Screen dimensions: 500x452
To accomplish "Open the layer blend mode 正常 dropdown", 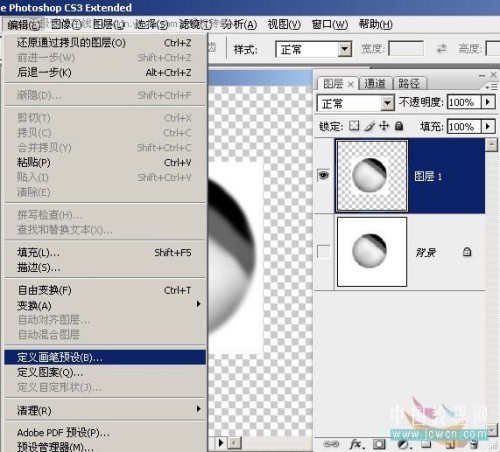I will click(x=355, y=103).
